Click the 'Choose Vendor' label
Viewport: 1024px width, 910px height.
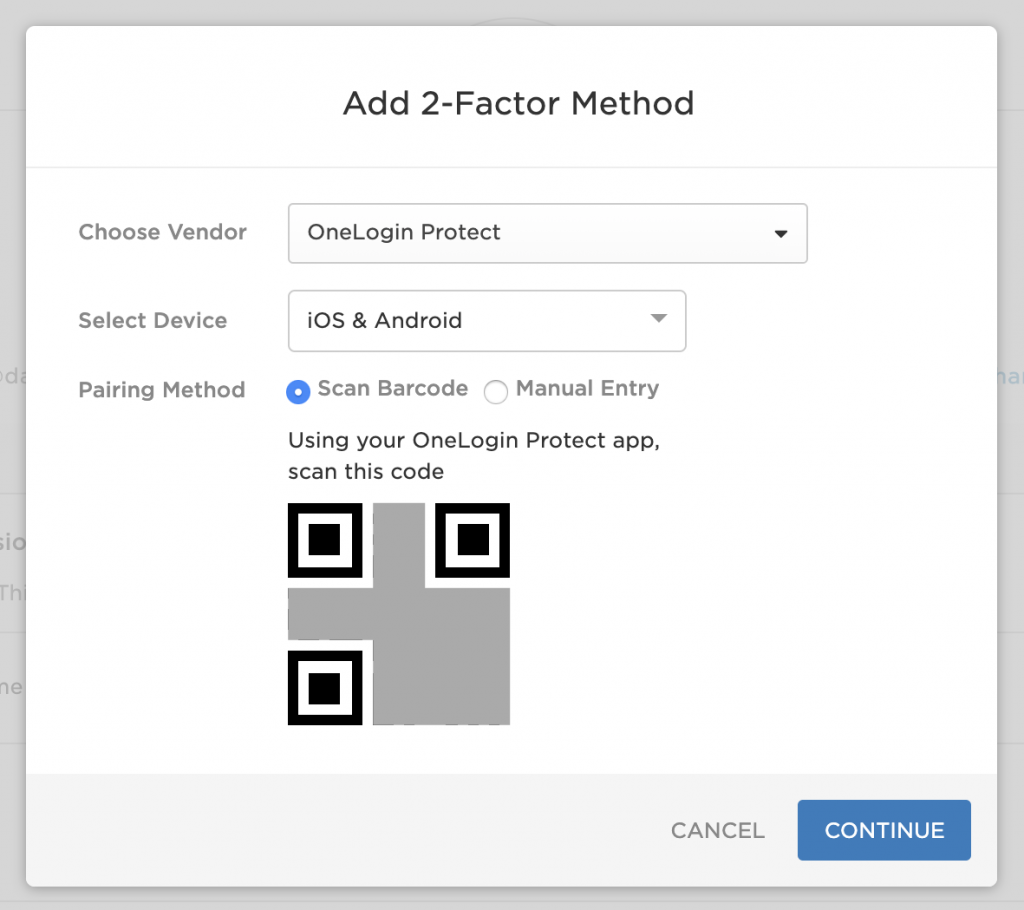(163, 232)
